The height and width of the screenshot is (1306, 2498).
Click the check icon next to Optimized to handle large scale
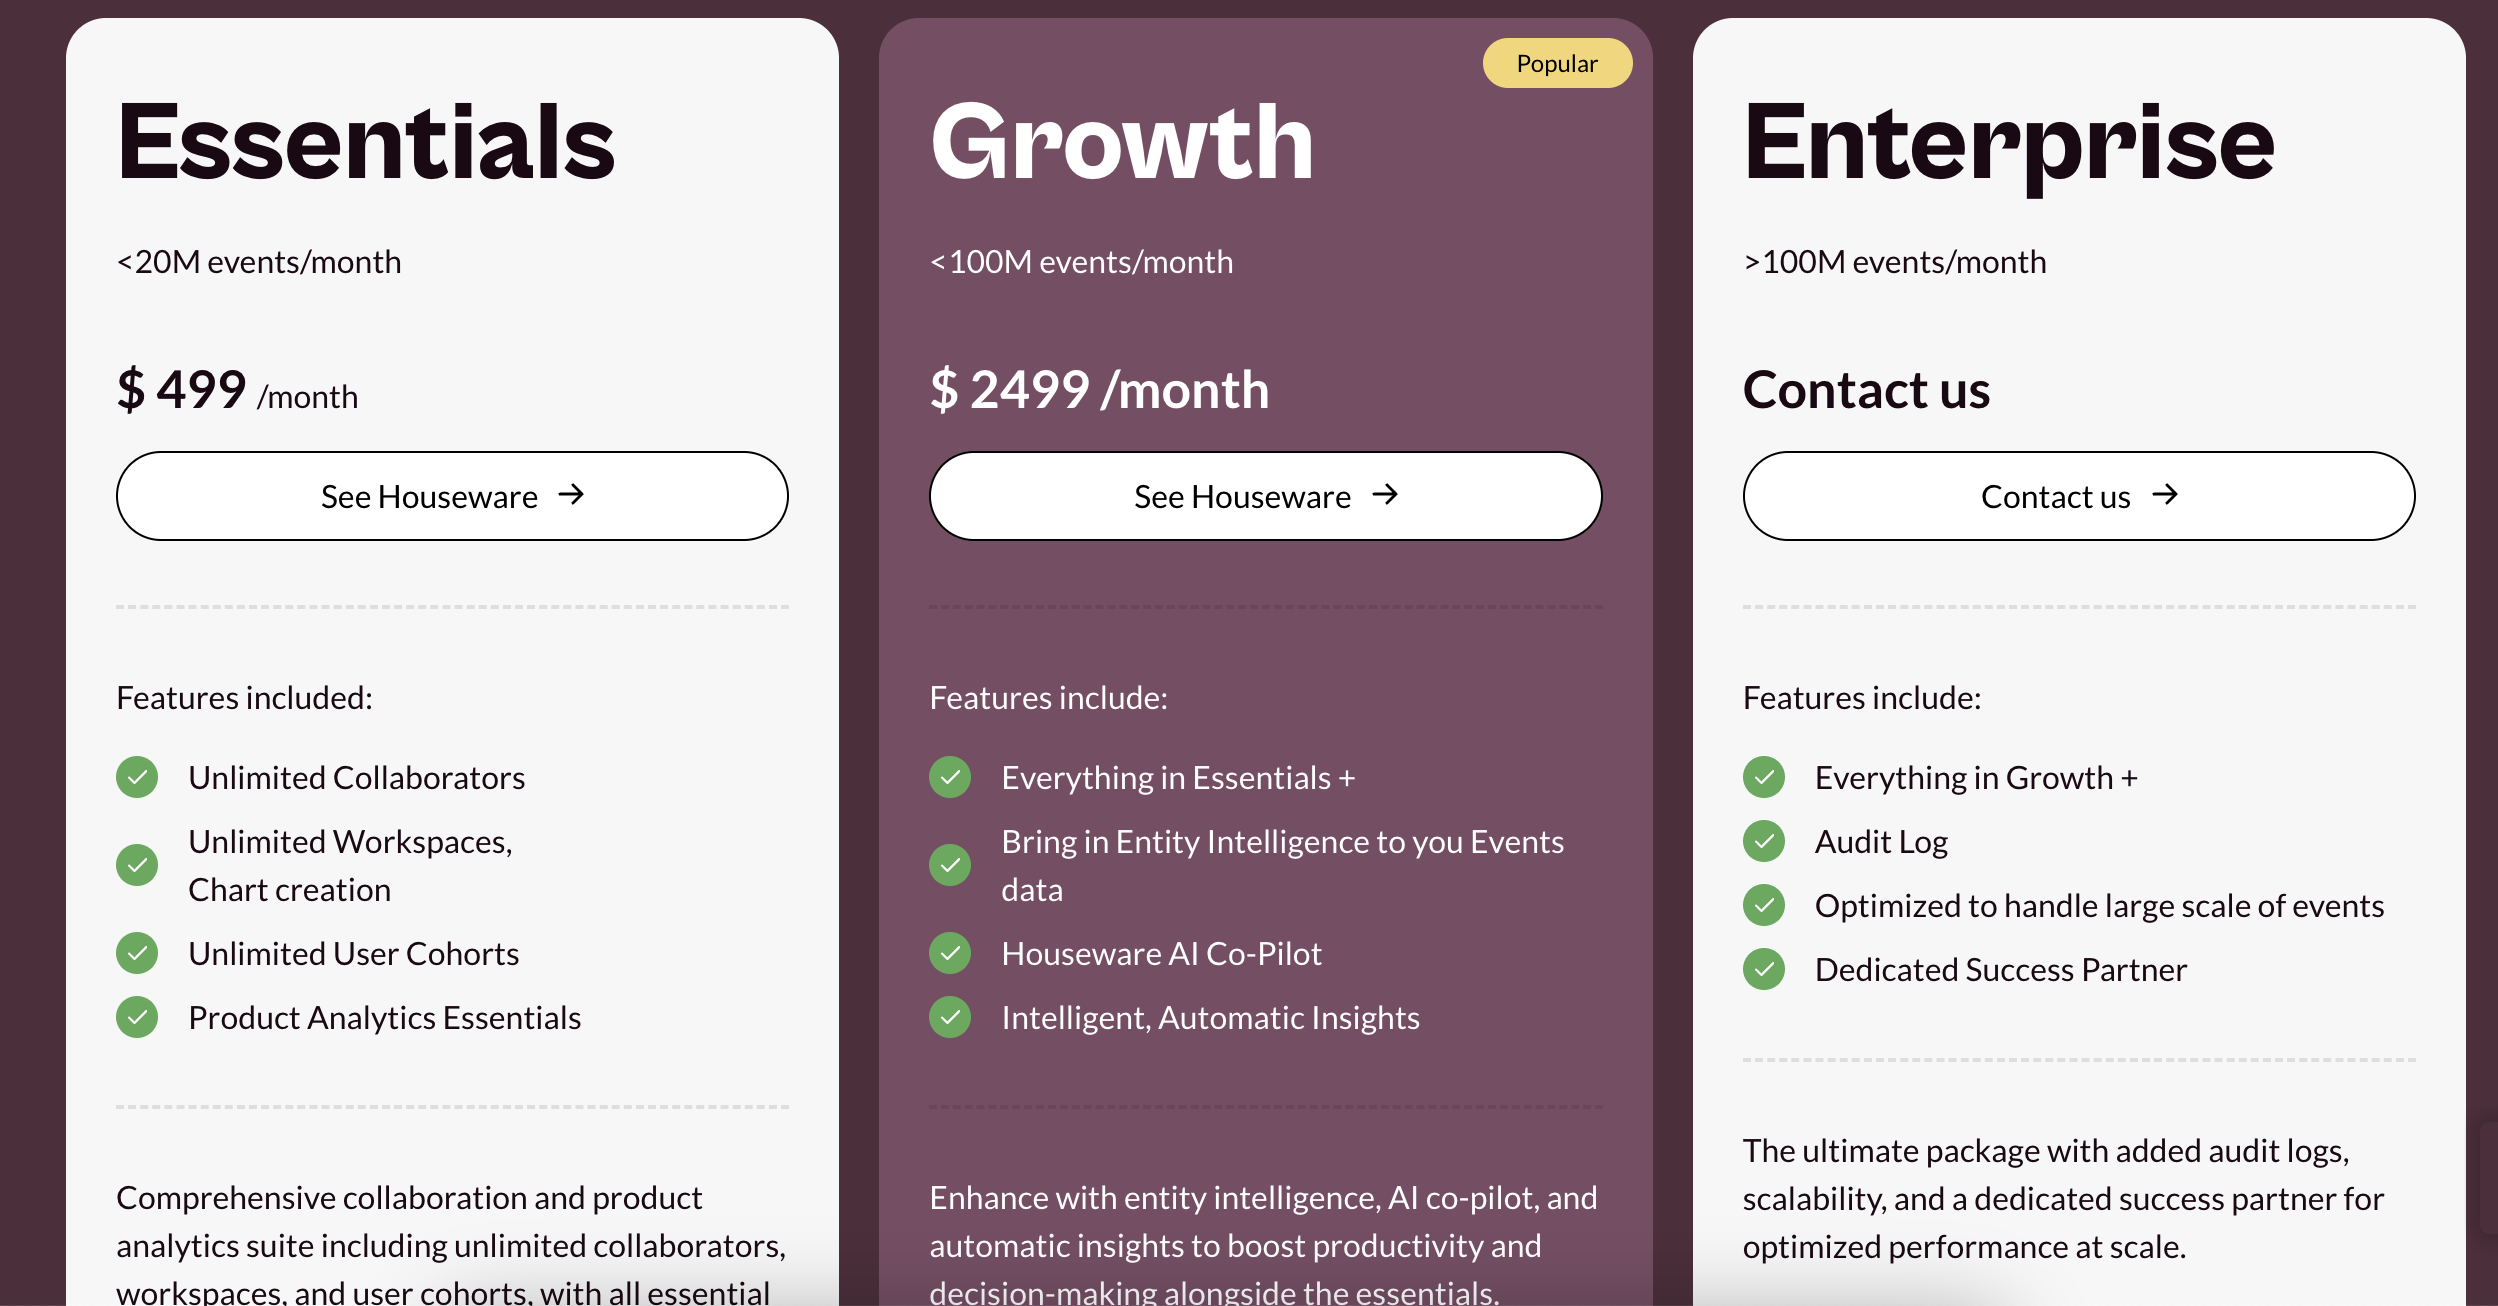point(1764,905)
